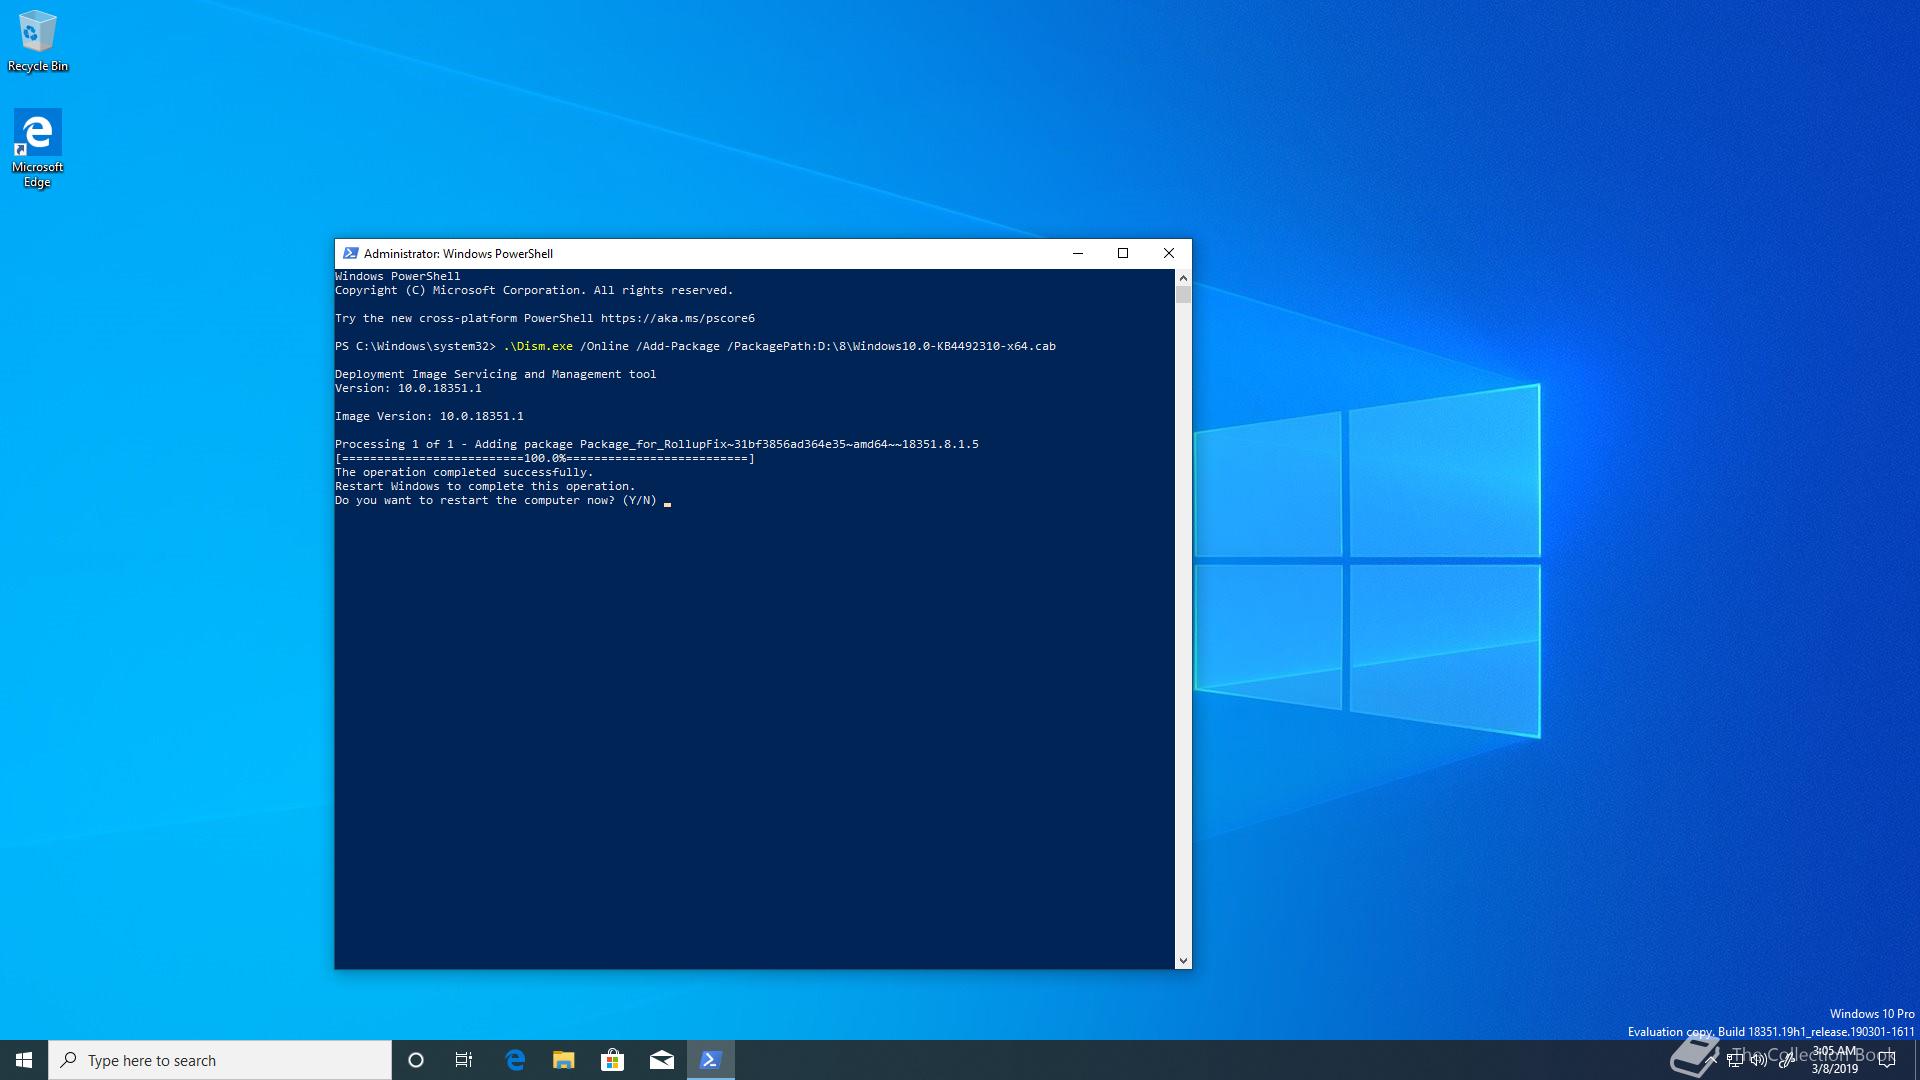Click the 'Copyright (C) Microsoft Corporation' line
The width and height of the screenshot is (1920, 1080).
tap(534, 290)
